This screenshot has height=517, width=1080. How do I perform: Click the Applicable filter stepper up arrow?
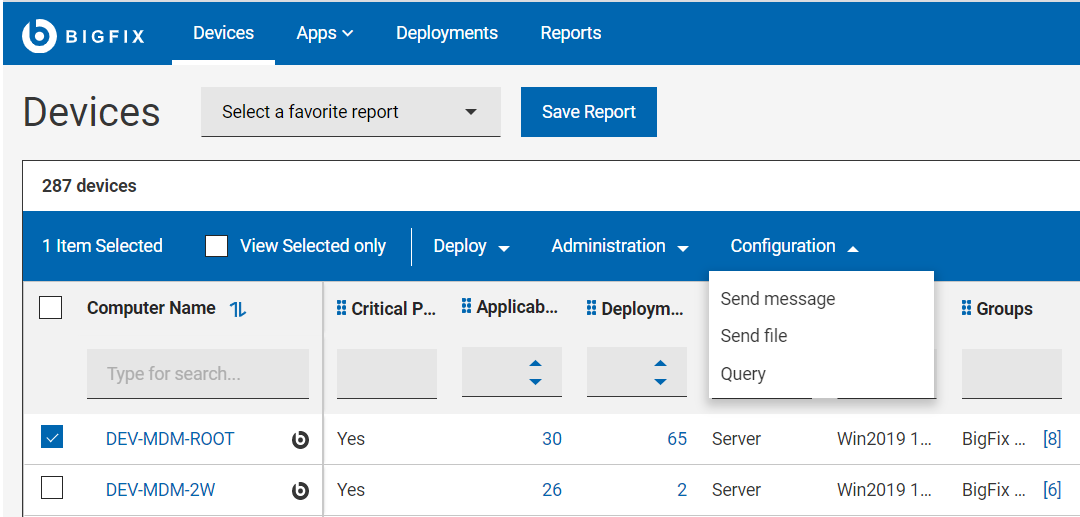(x=535, y=363)
